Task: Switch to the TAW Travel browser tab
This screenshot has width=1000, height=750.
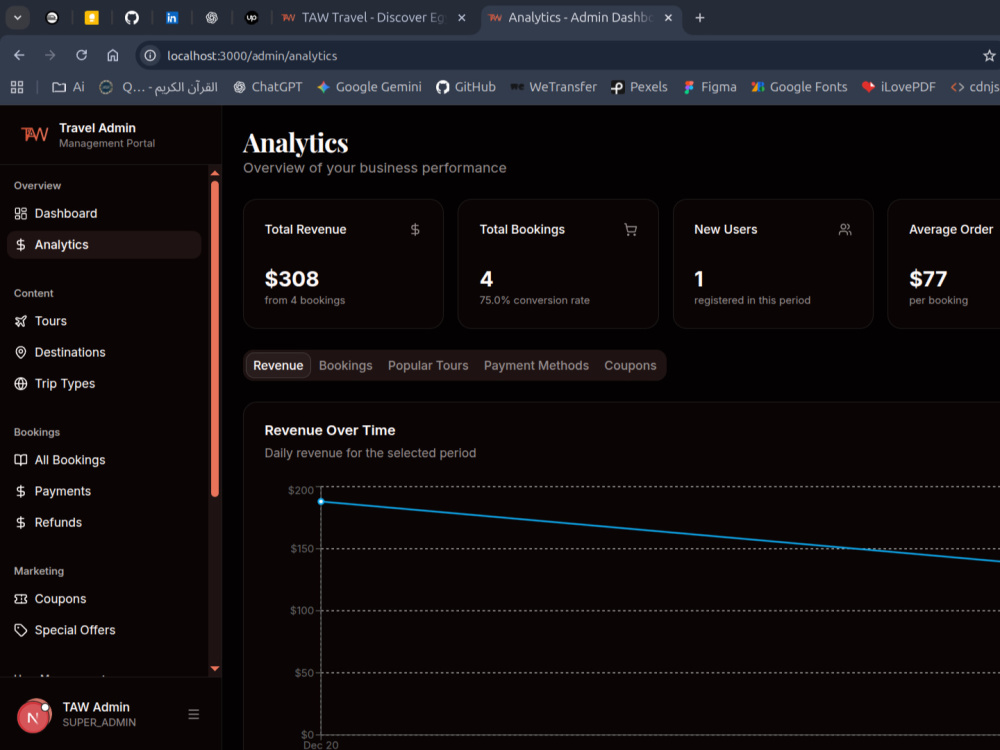Action: coord(373,18)
